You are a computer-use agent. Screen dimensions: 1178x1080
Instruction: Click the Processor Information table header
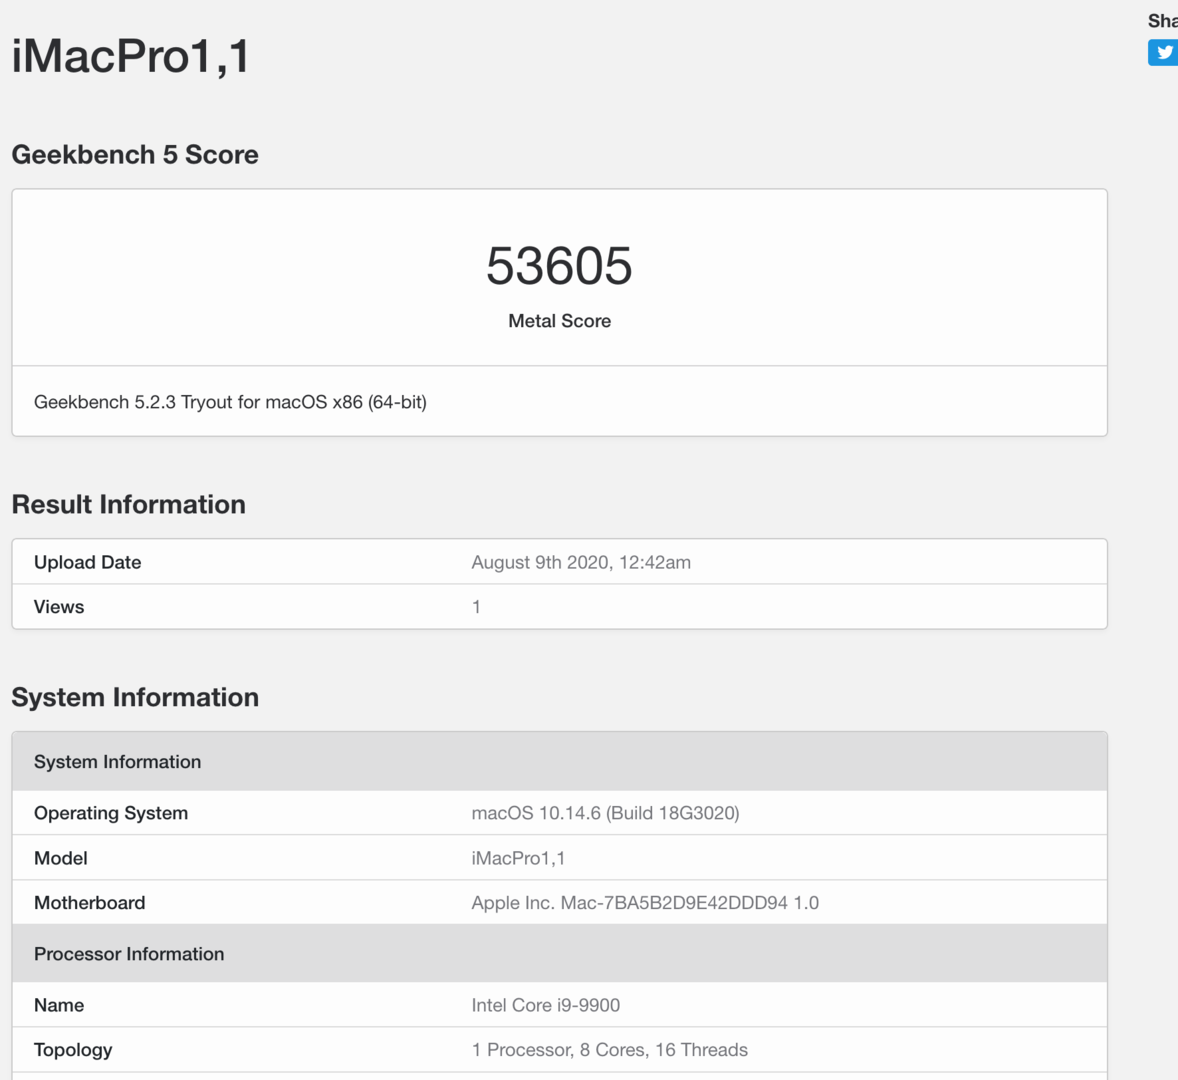click(129, 954)
